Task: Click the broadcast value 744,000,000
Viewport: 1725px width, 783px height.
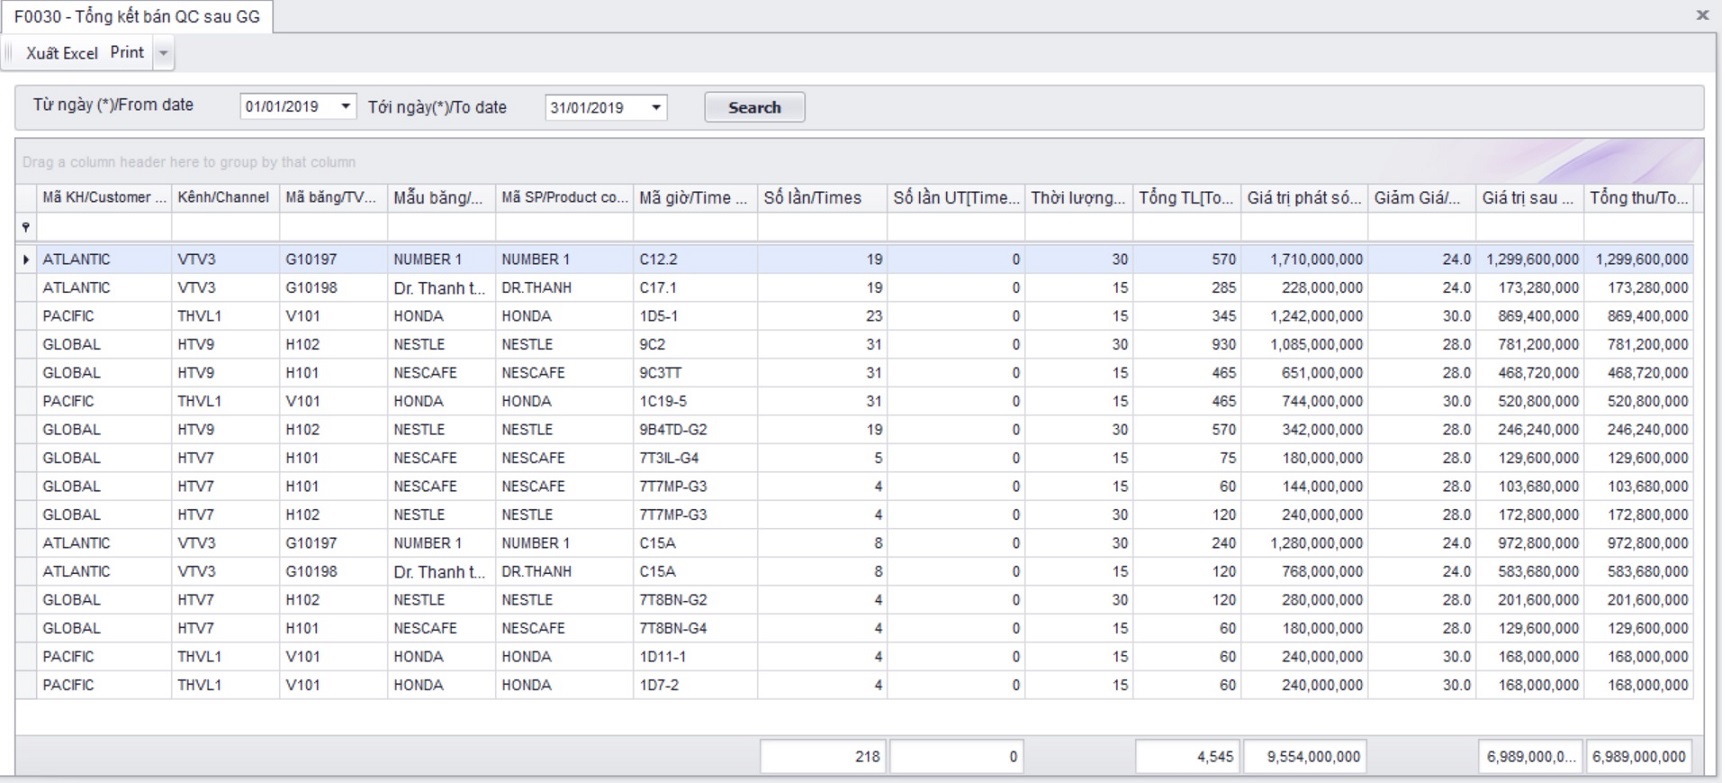Action: click(1305, 401)
